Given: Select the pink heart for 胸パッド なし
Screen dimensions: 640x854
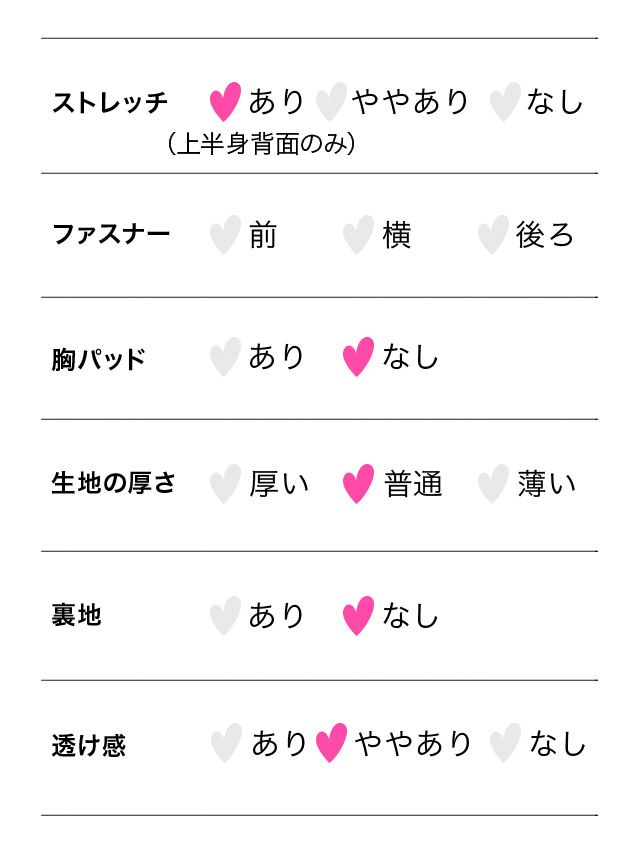Looking at the screenshot, I should pyautogui.click(x=358, y=357).
